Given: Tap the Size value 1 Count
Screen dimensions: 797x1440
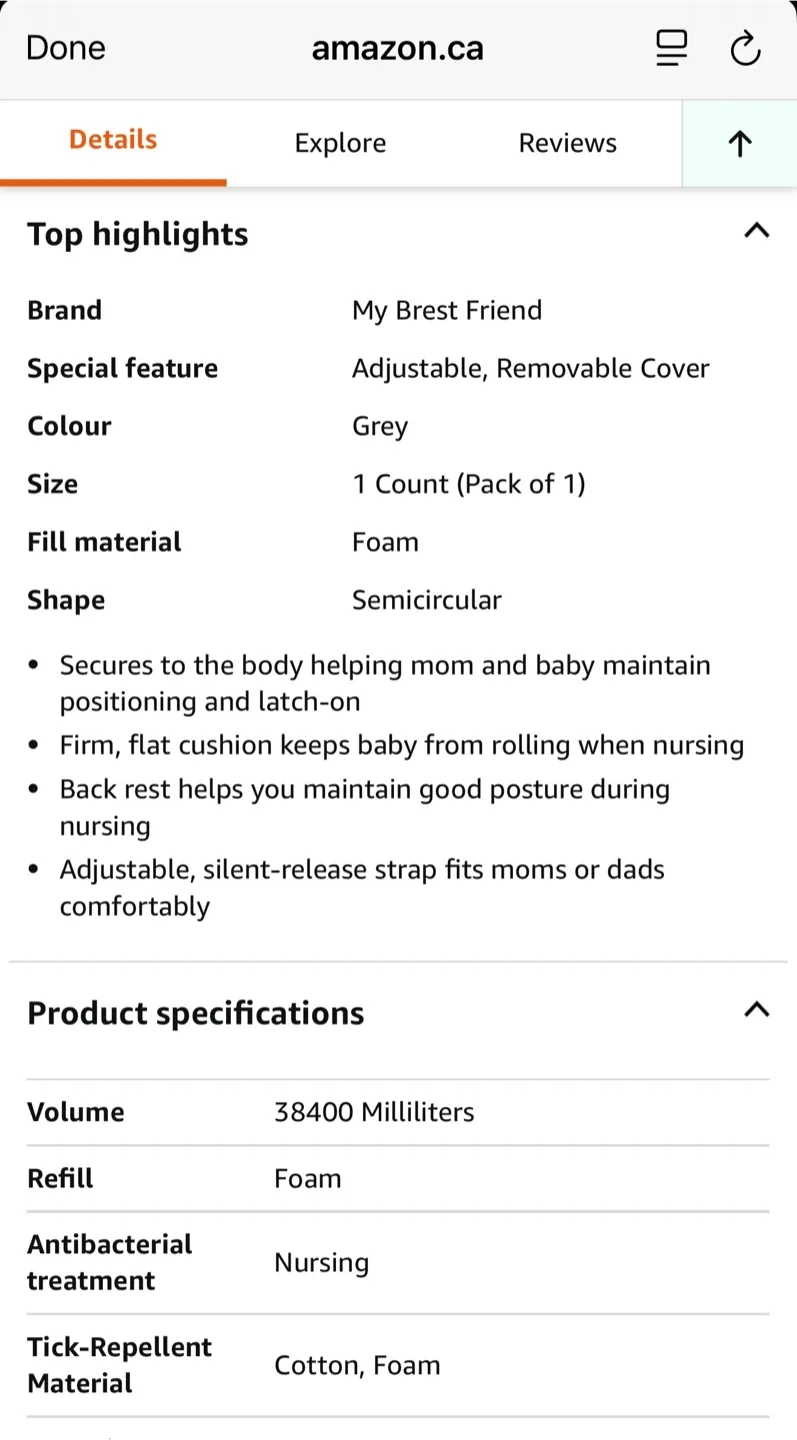Looking at the screenshot, I should 469,483.
